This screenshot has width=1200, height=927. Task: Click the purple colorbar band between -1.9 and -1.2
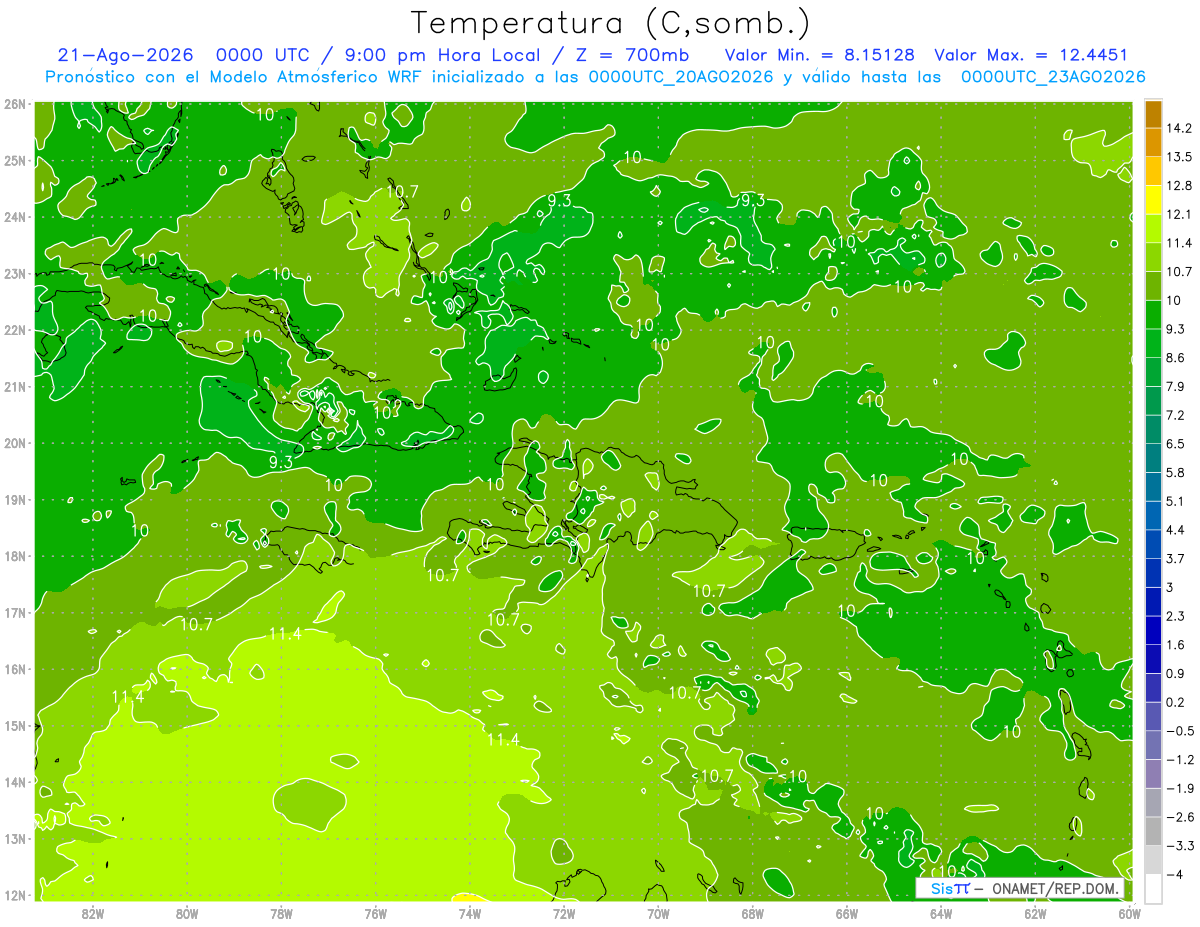click(x=1153, y=774)
